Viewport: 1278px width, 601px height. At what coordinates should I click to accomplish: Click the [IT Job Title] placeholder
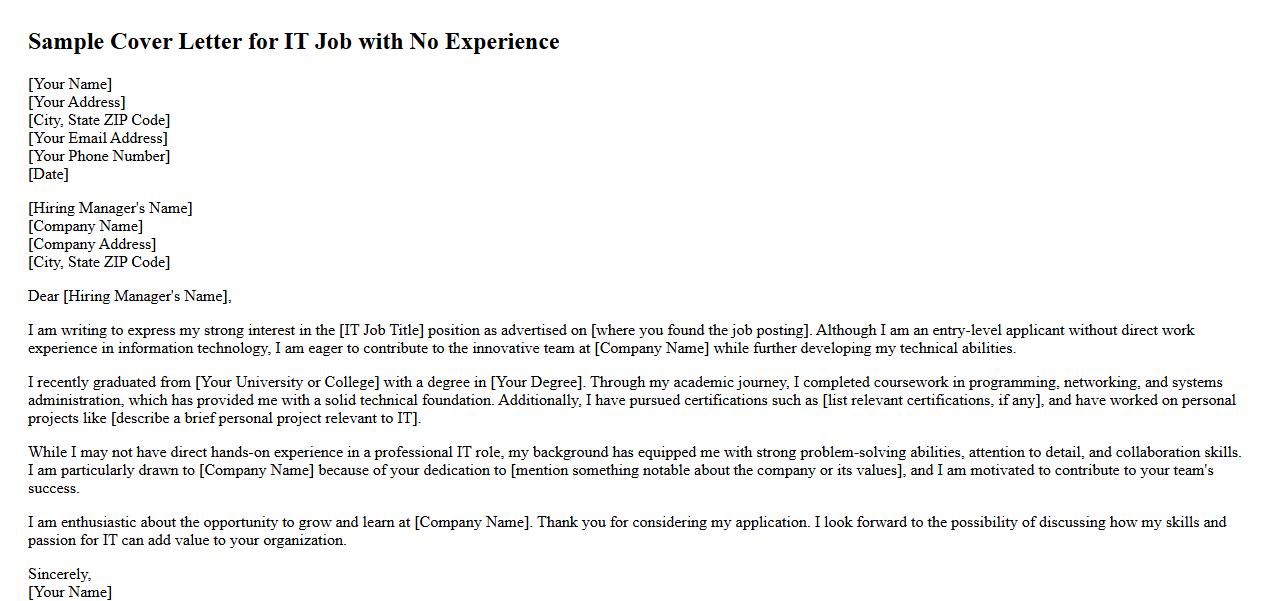(382, 330)
